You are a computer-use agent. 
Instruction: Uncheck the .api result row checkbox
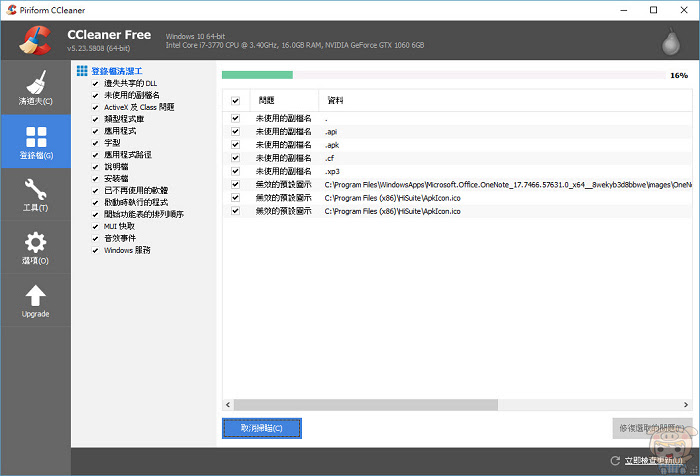(x=235, y=131)
